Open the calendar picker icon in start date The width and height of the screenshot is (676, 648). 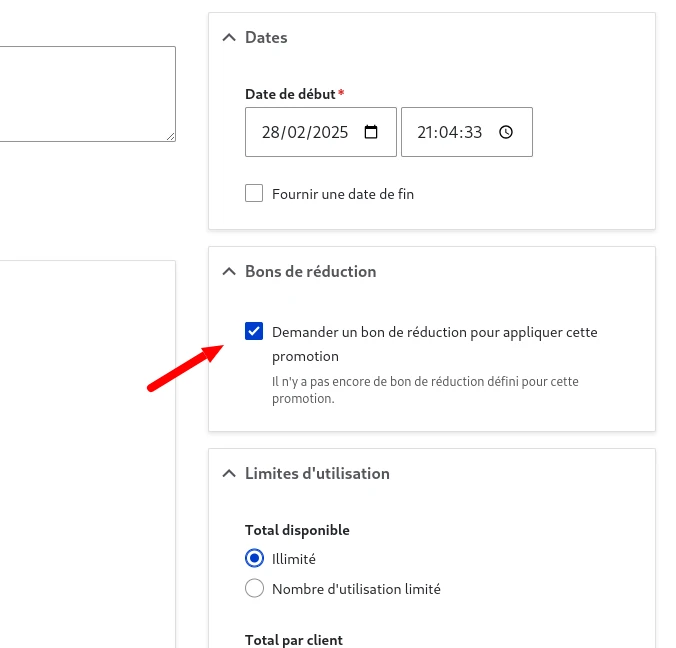(x=371, y=132)
